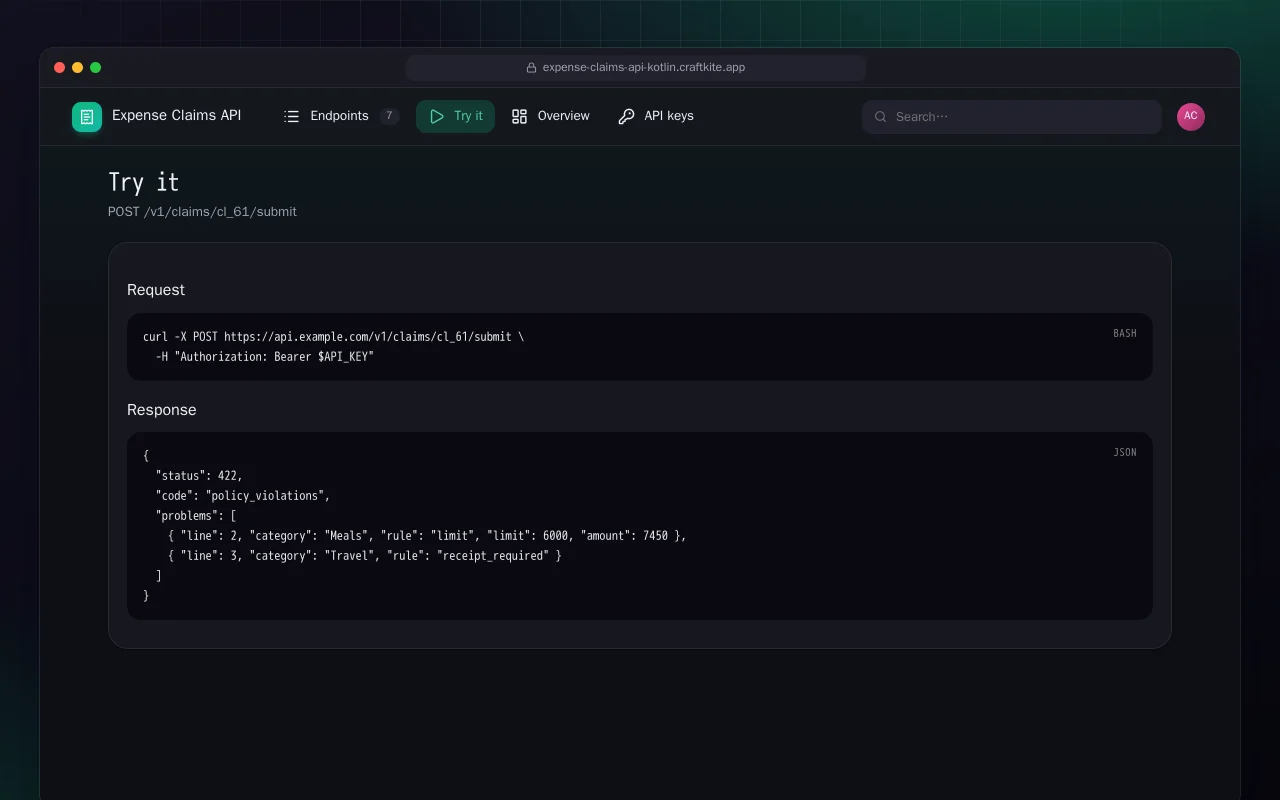The width and height of the screenshot is (1280, 800).
Task: Click the API keys key icon
Action: click(x=626, y=117)
